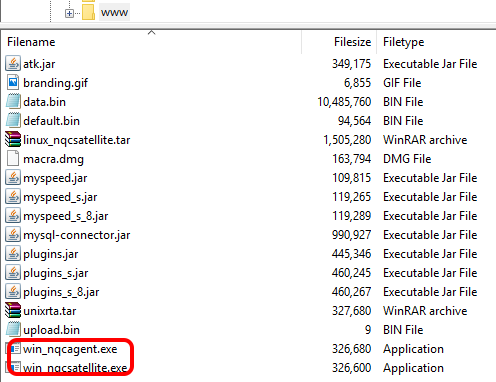
Task: Sort files by the Filesize column
Action: 339,42
